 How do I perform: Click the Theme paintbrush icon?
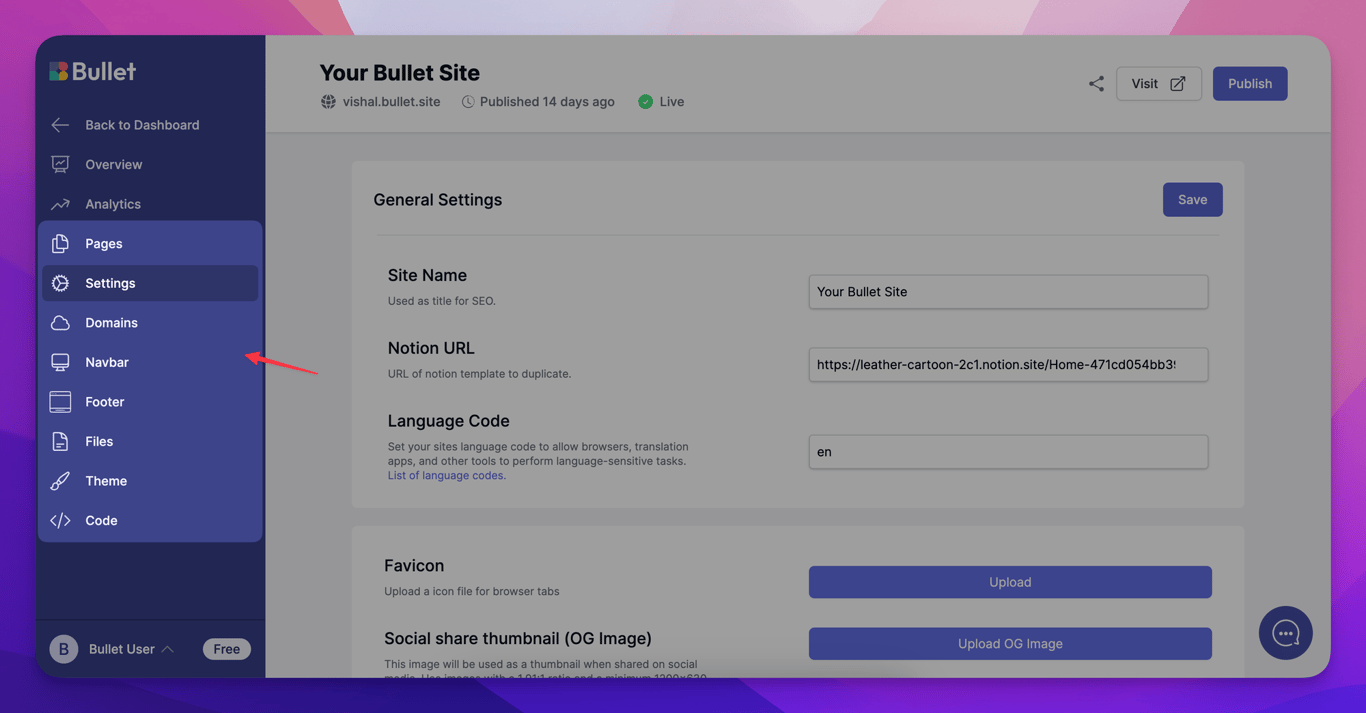(x=60, y=481)
